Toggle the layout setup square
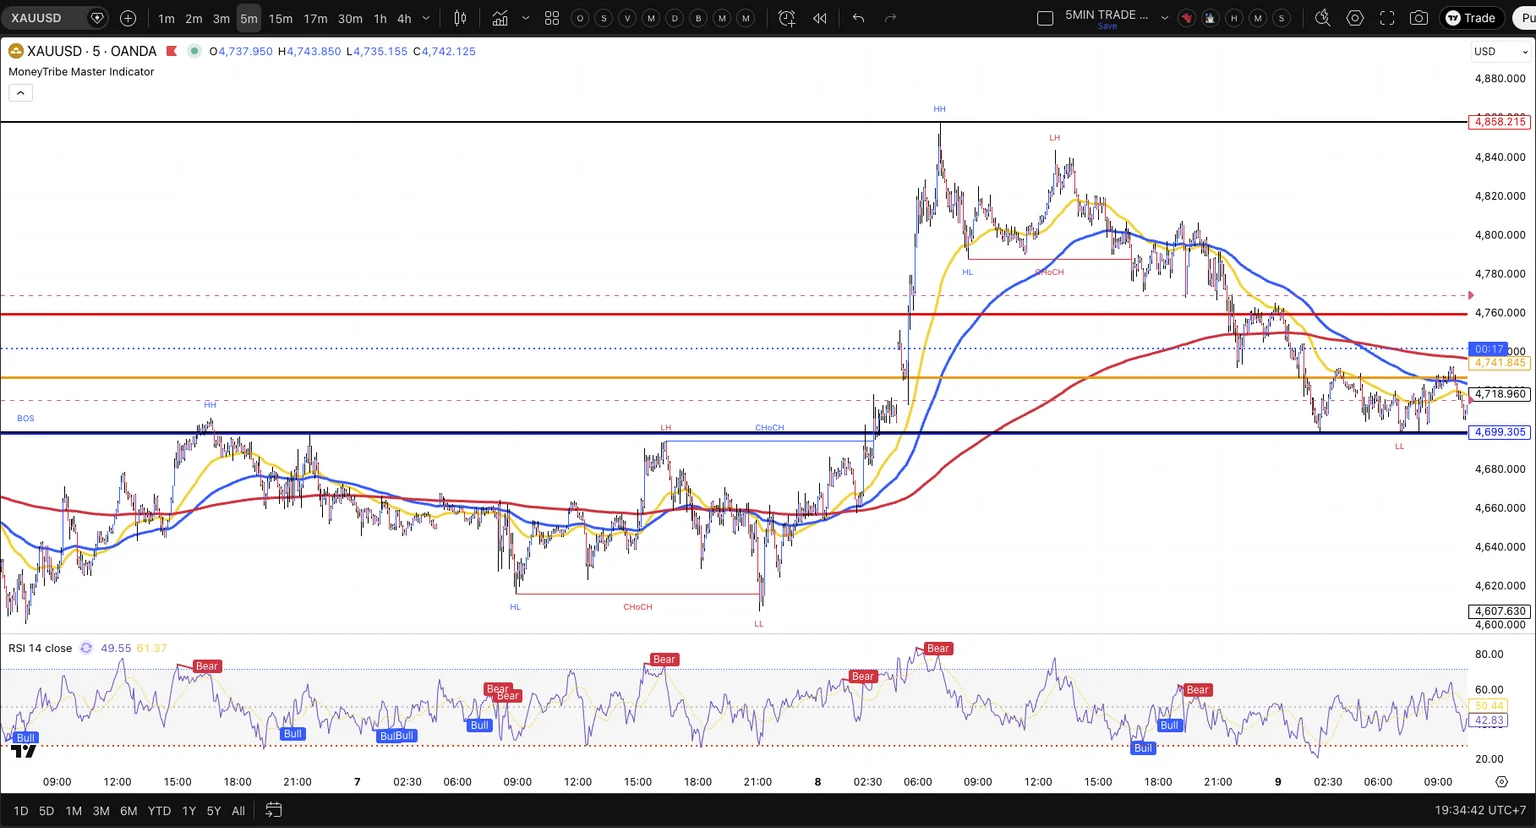 1045,18
